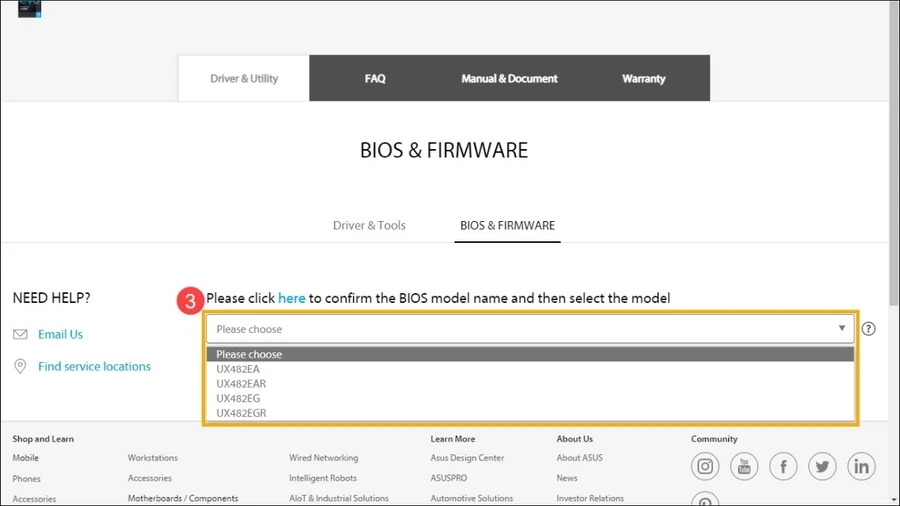Image resolution: width=900 pixels, height=506 pixels.
Task: Visit ASUSPRO footer link
Action: click(449, 478)
